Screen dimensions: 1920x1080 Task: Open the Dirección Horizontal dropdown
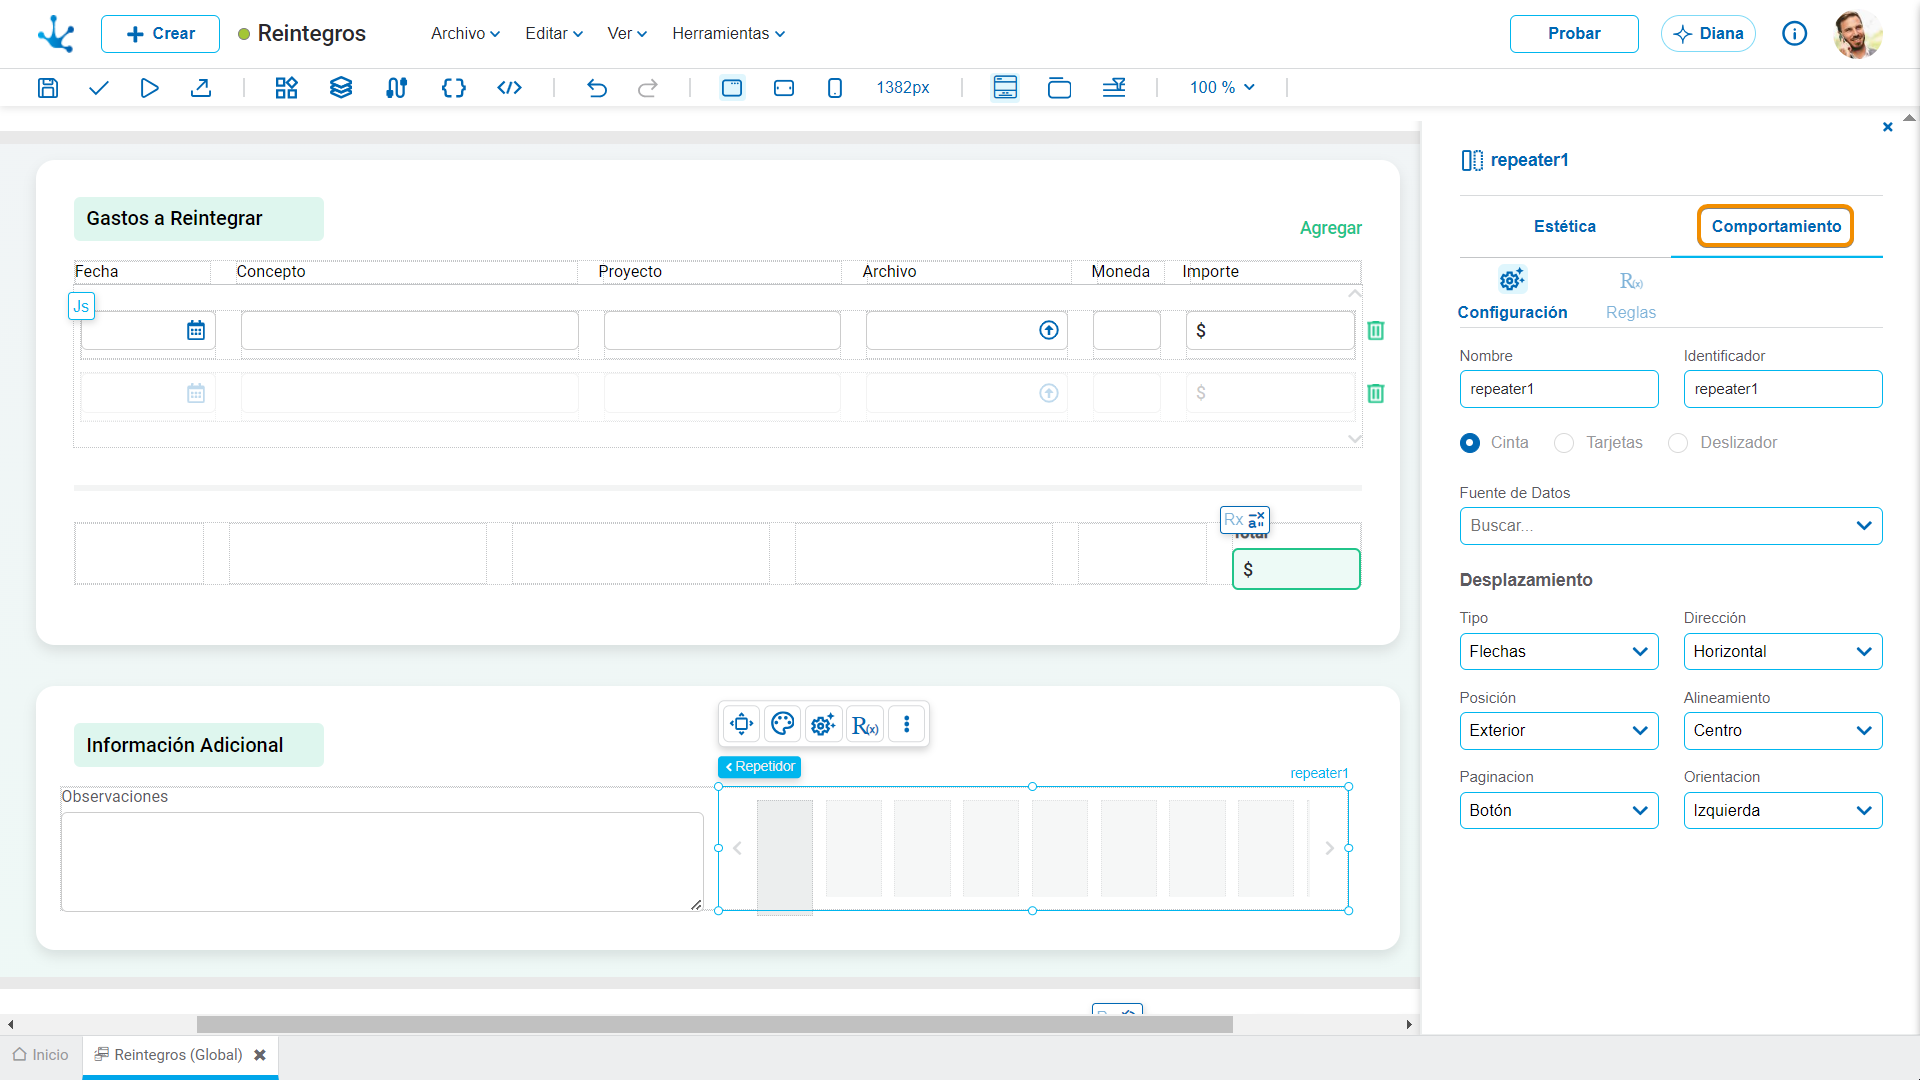click(x=1782, y=652)
